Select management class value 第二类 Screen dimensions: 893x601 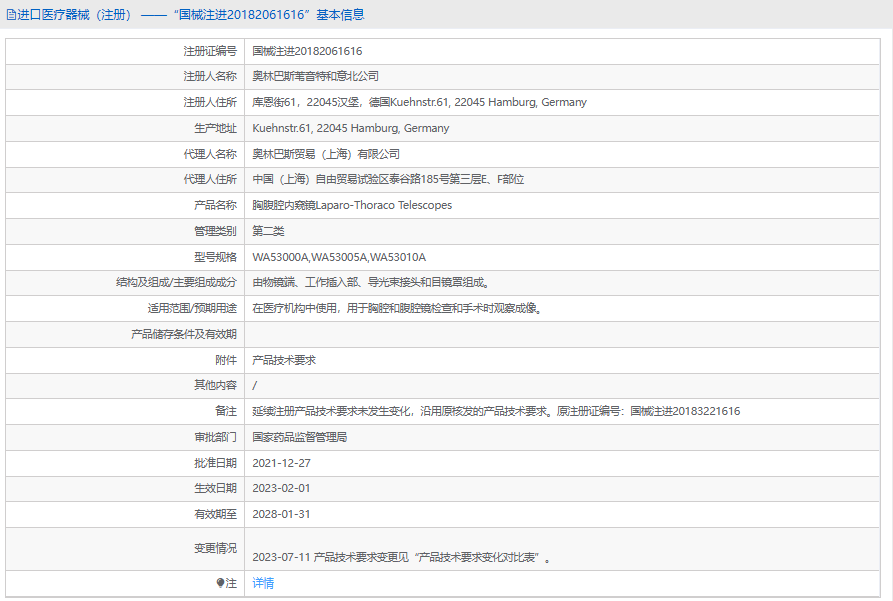point(268,231)
